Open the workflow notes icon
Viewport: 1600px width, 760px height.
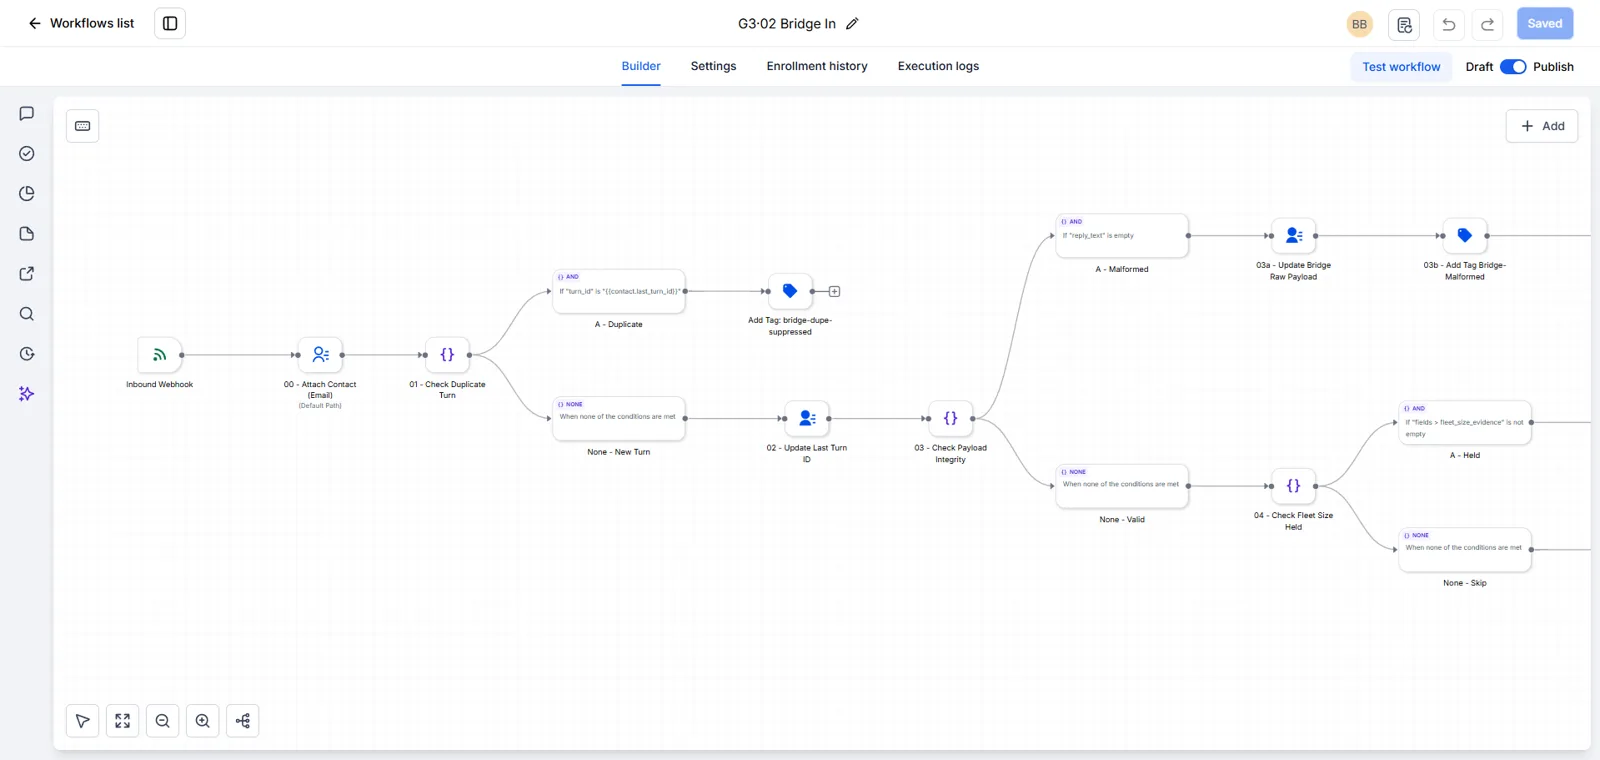pyautogui.click(x=1404, y=24)
